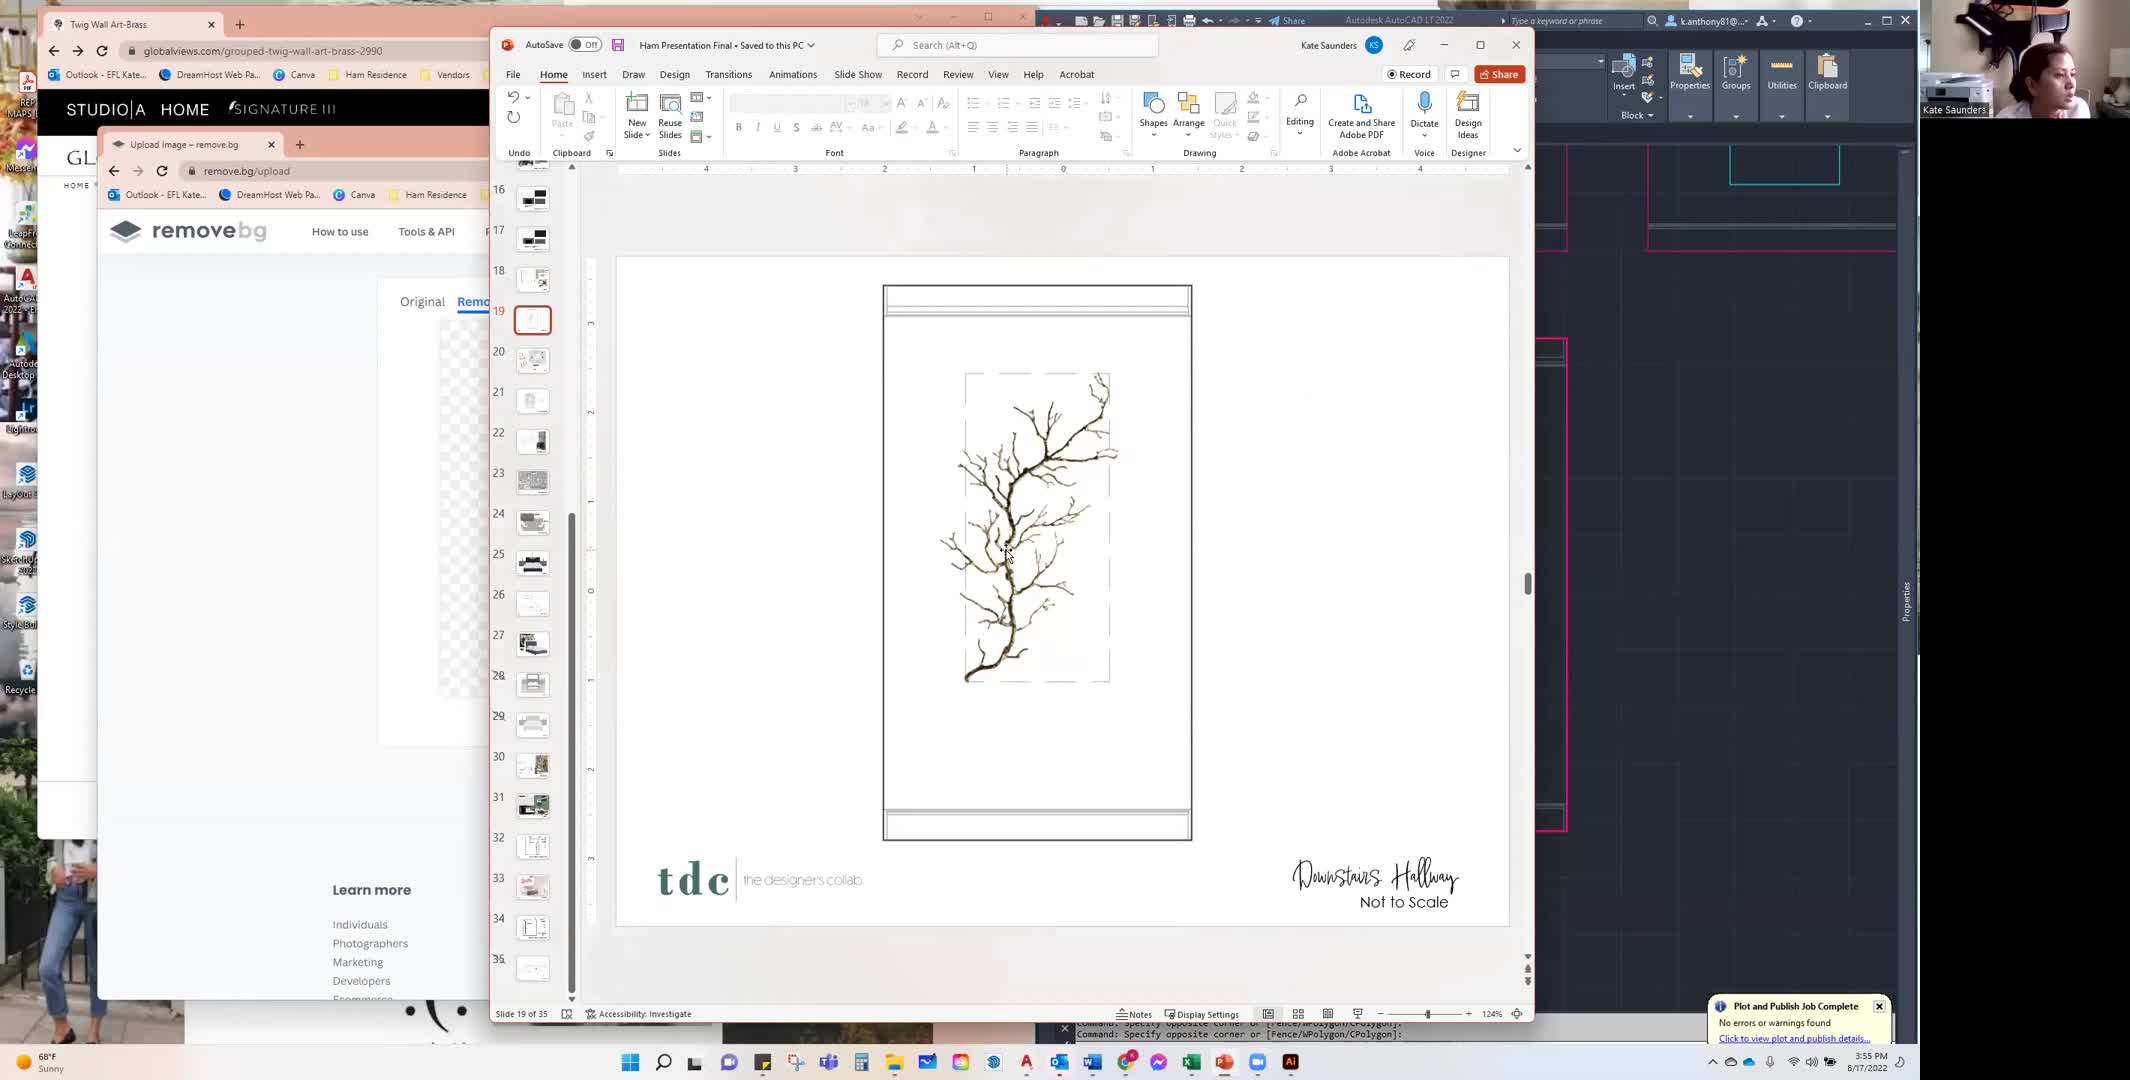
Task: Open the Animations ribbon tab
Action: click(793, 74)
